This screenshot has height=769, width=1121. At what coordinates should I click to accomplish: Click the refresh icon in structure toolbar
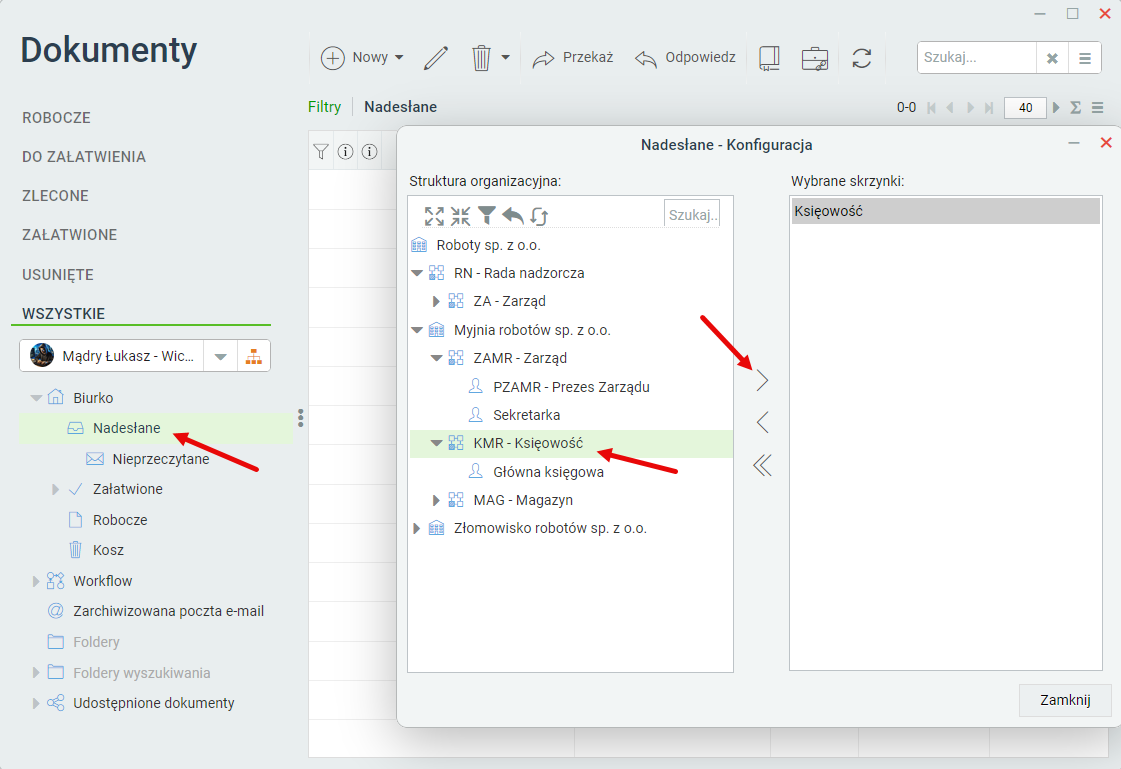(x=539, y=216)
